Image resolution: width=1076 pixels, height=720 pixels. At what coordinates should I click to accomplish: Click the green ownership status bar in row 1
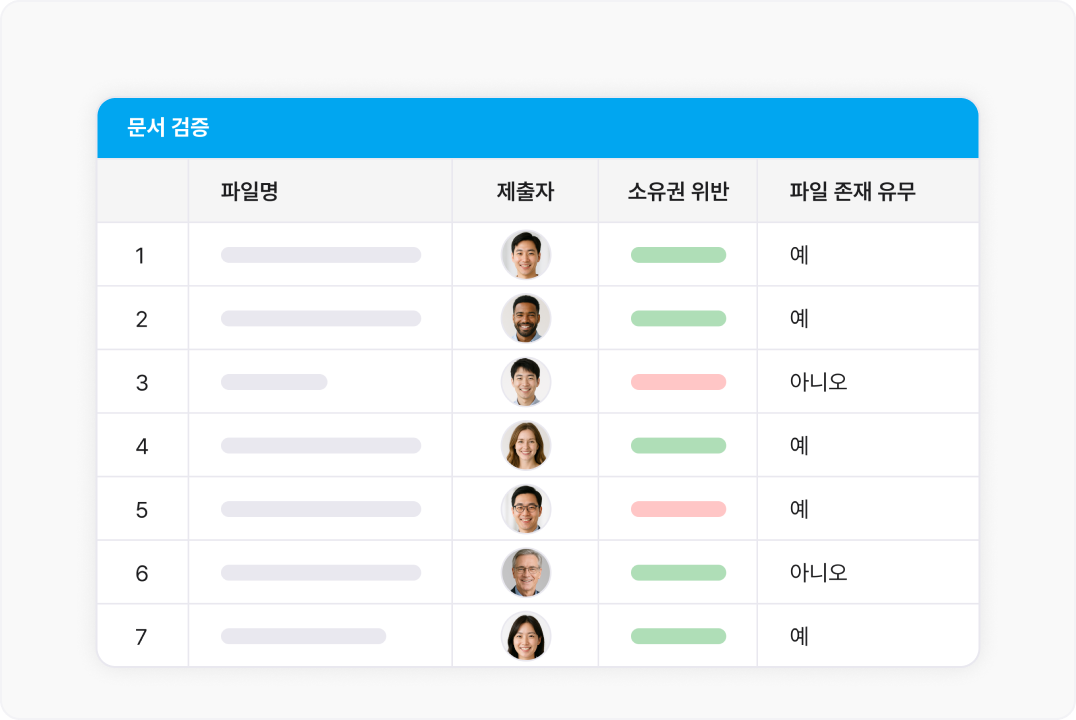678,255
